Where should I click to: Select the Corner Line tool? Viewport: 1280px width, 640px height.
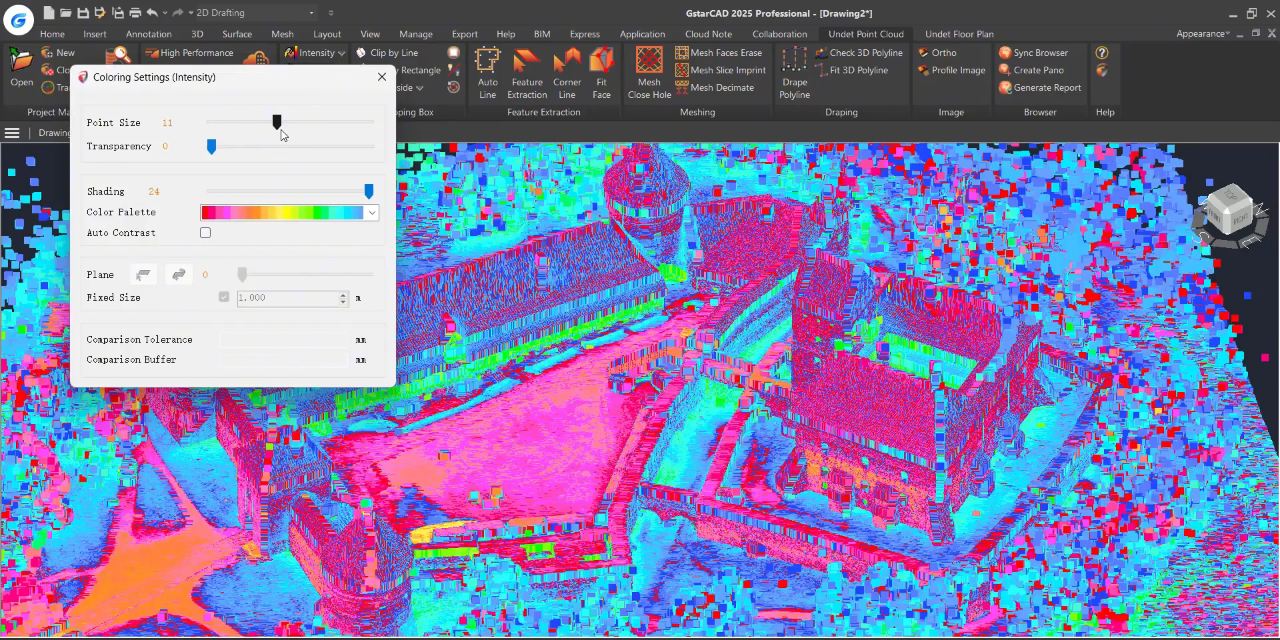[567, 73]
